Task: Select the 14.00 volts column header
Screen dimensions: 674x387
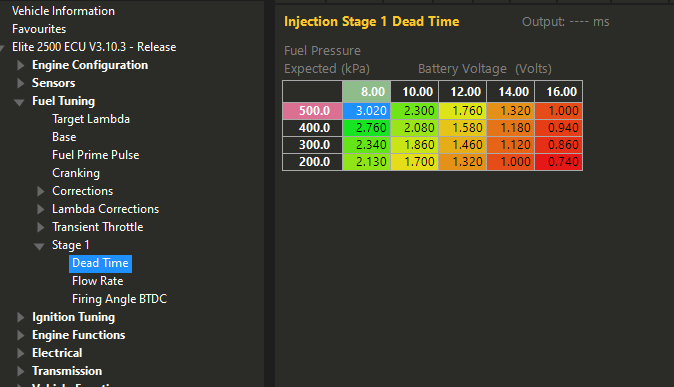Action: (x=511, y=92)
